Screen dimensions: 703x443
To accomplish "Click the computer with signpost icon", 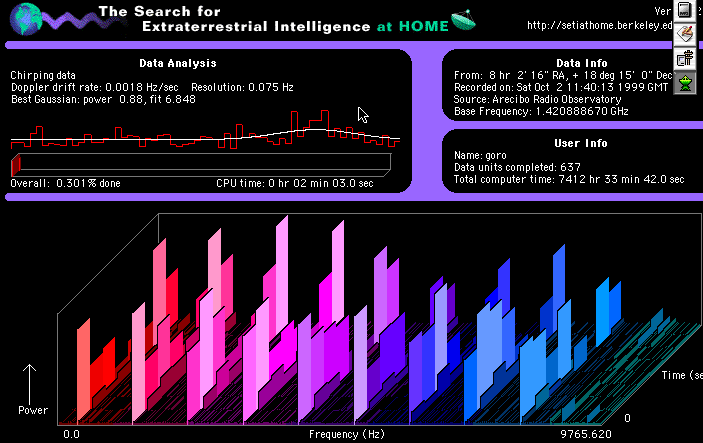I will click(686, 59).
